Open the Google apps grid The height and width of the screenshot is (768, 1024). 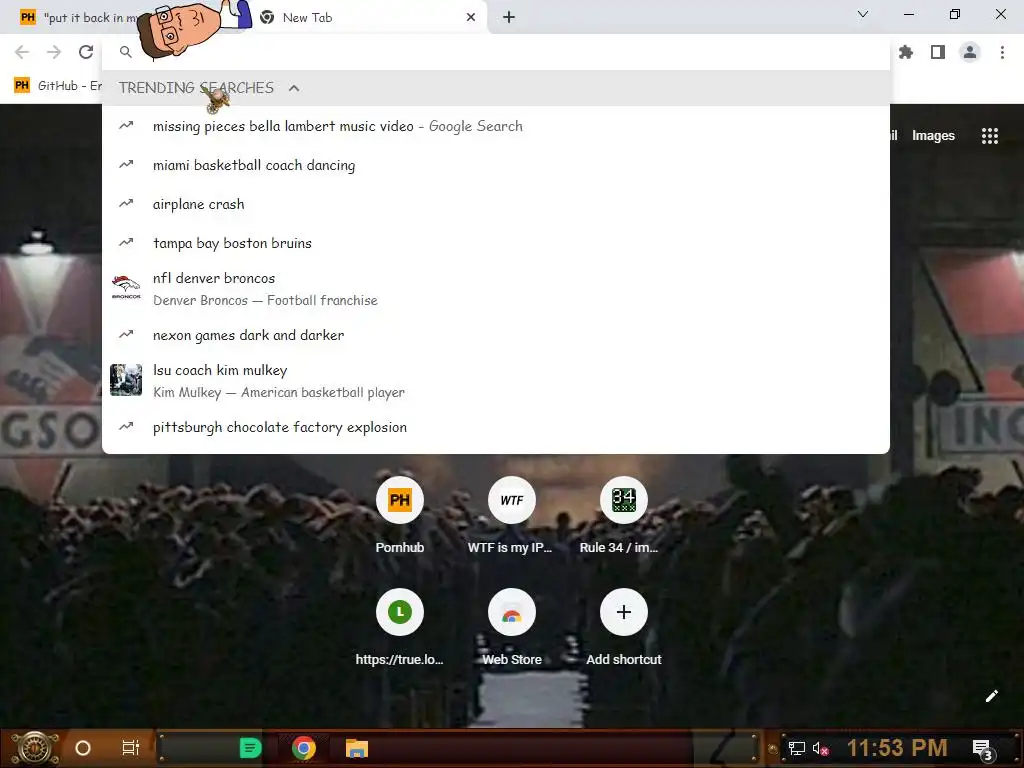pyautogui.click(x=989, y=136)
